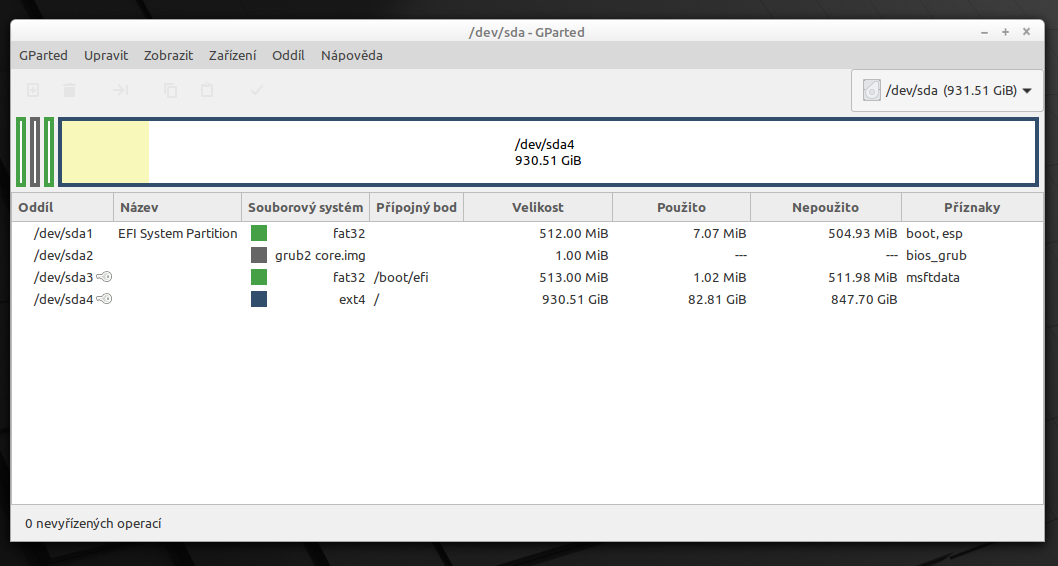Image resolution: width=1058 pixels, height=566 pixels.
Task: Maximize the GParted window
Action: [x=1005, y=32]
